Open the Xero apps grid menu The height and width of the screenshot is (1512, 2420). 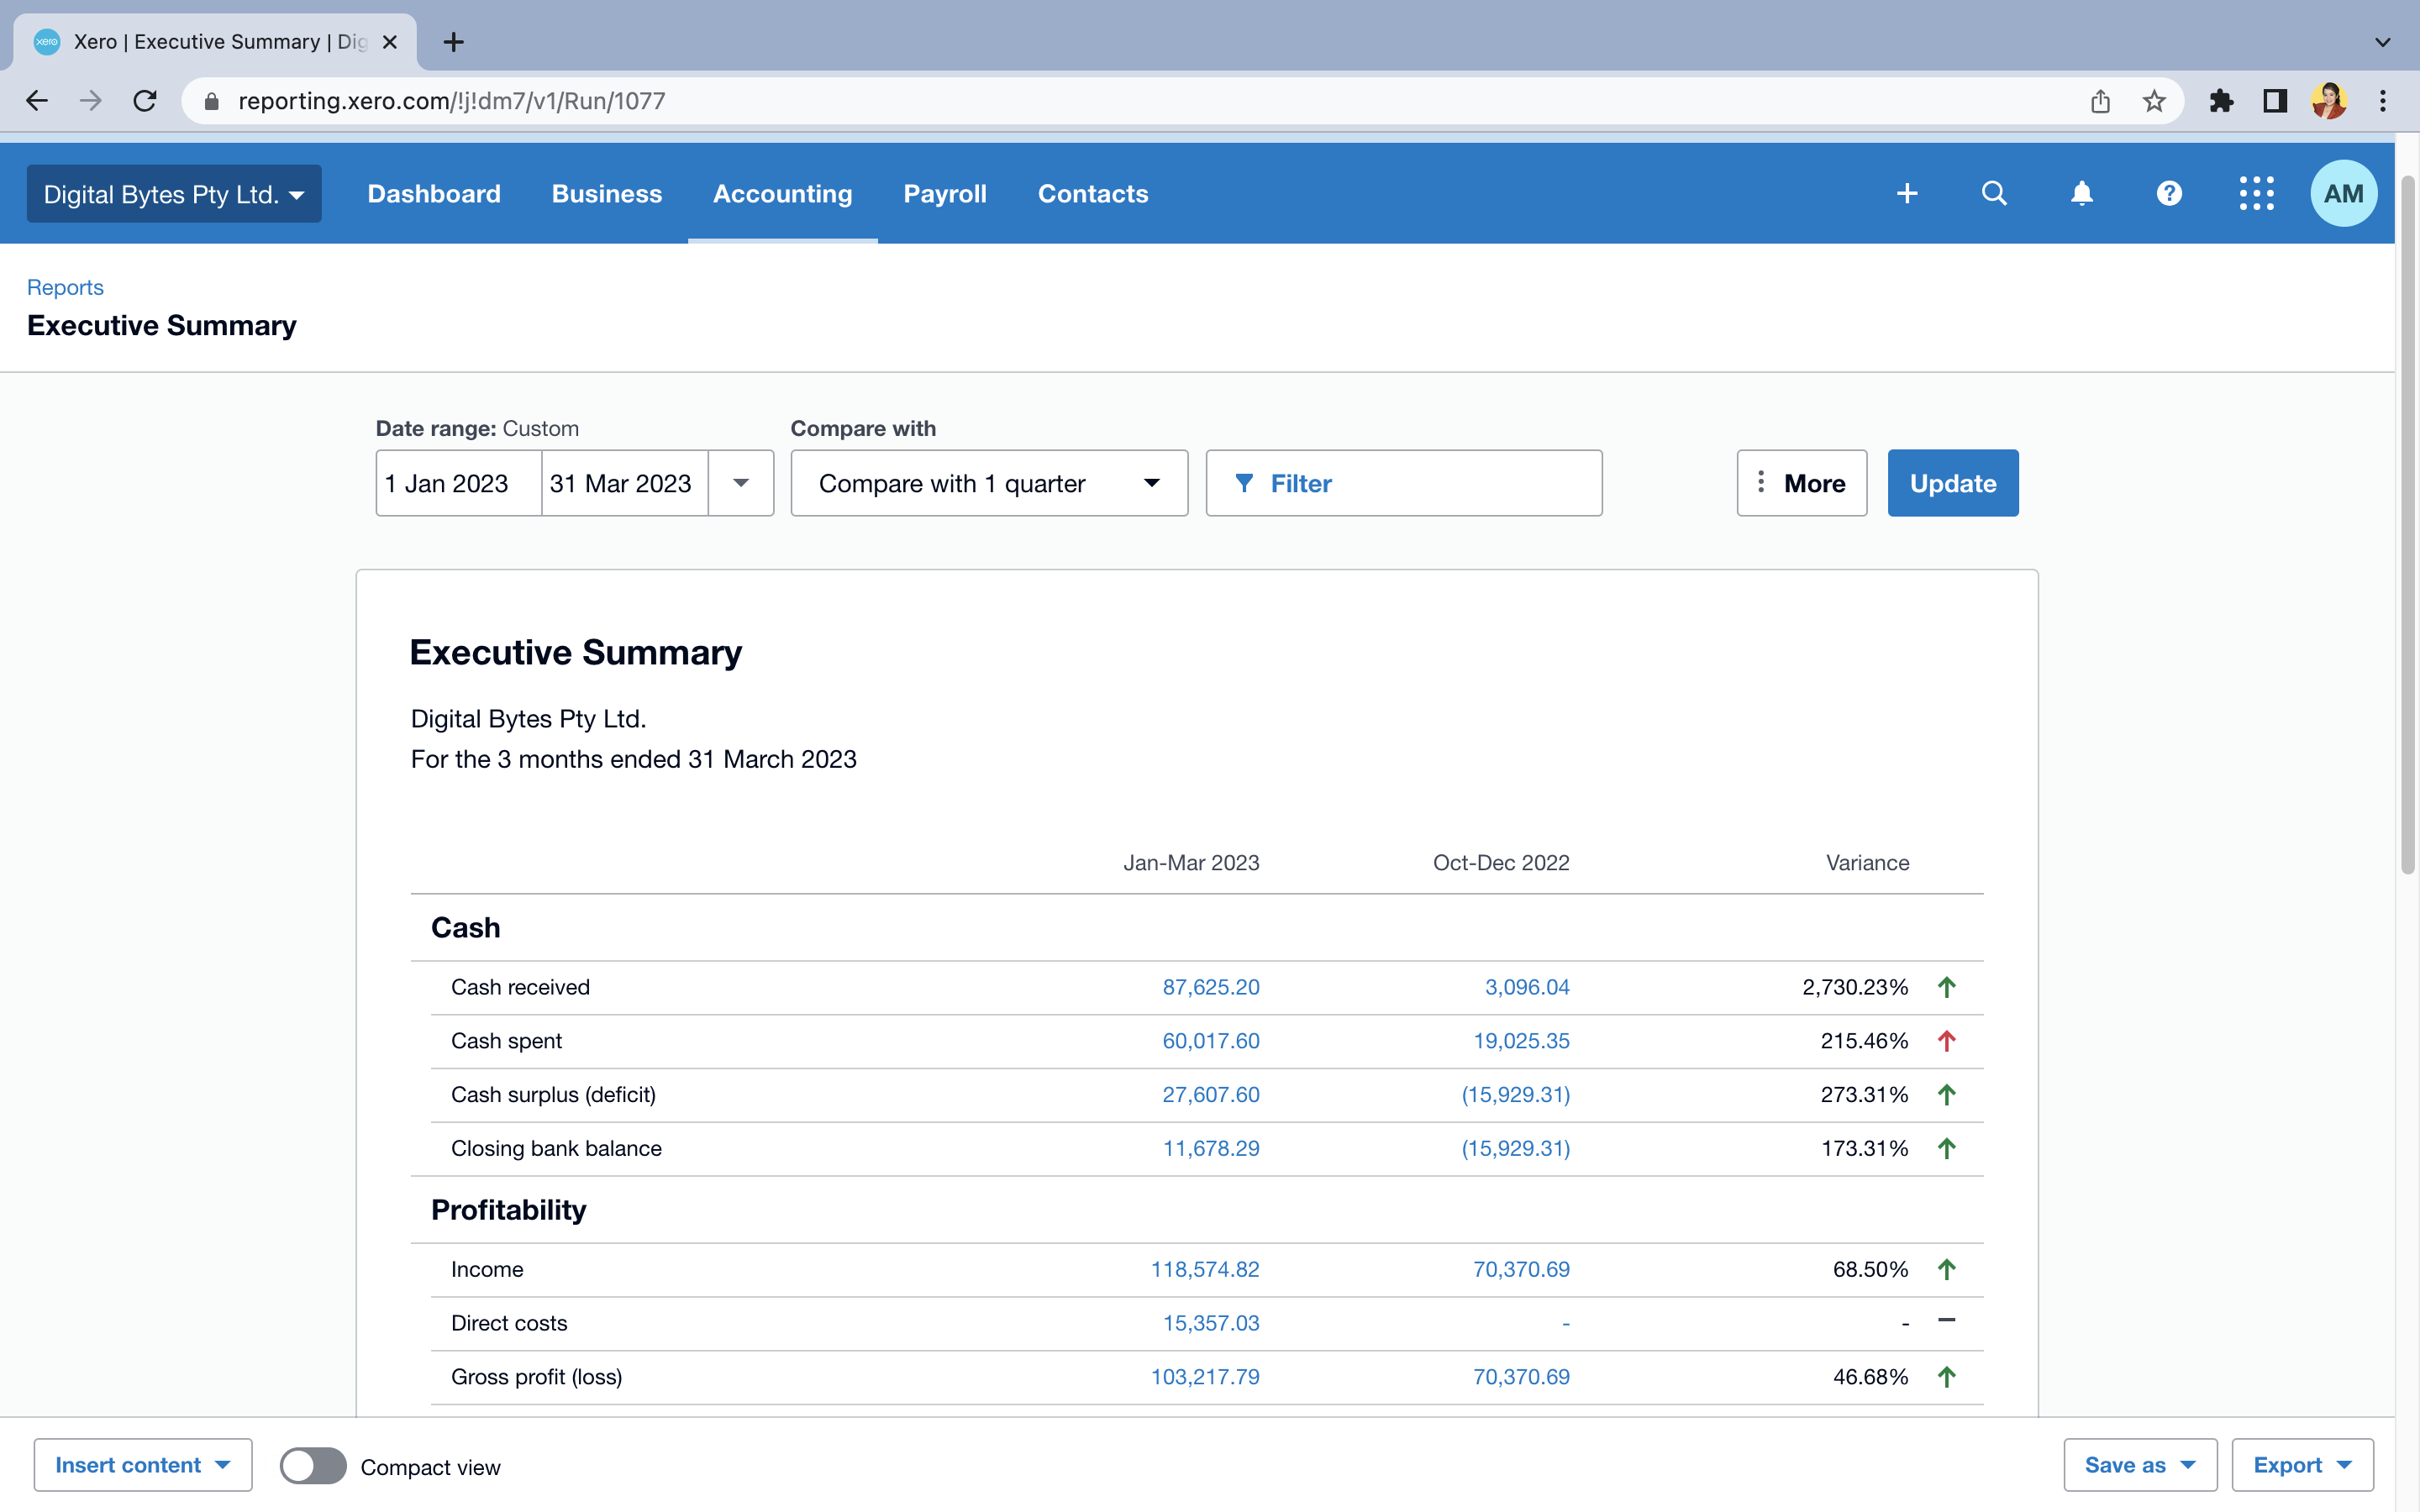[x=2256, y=193]
